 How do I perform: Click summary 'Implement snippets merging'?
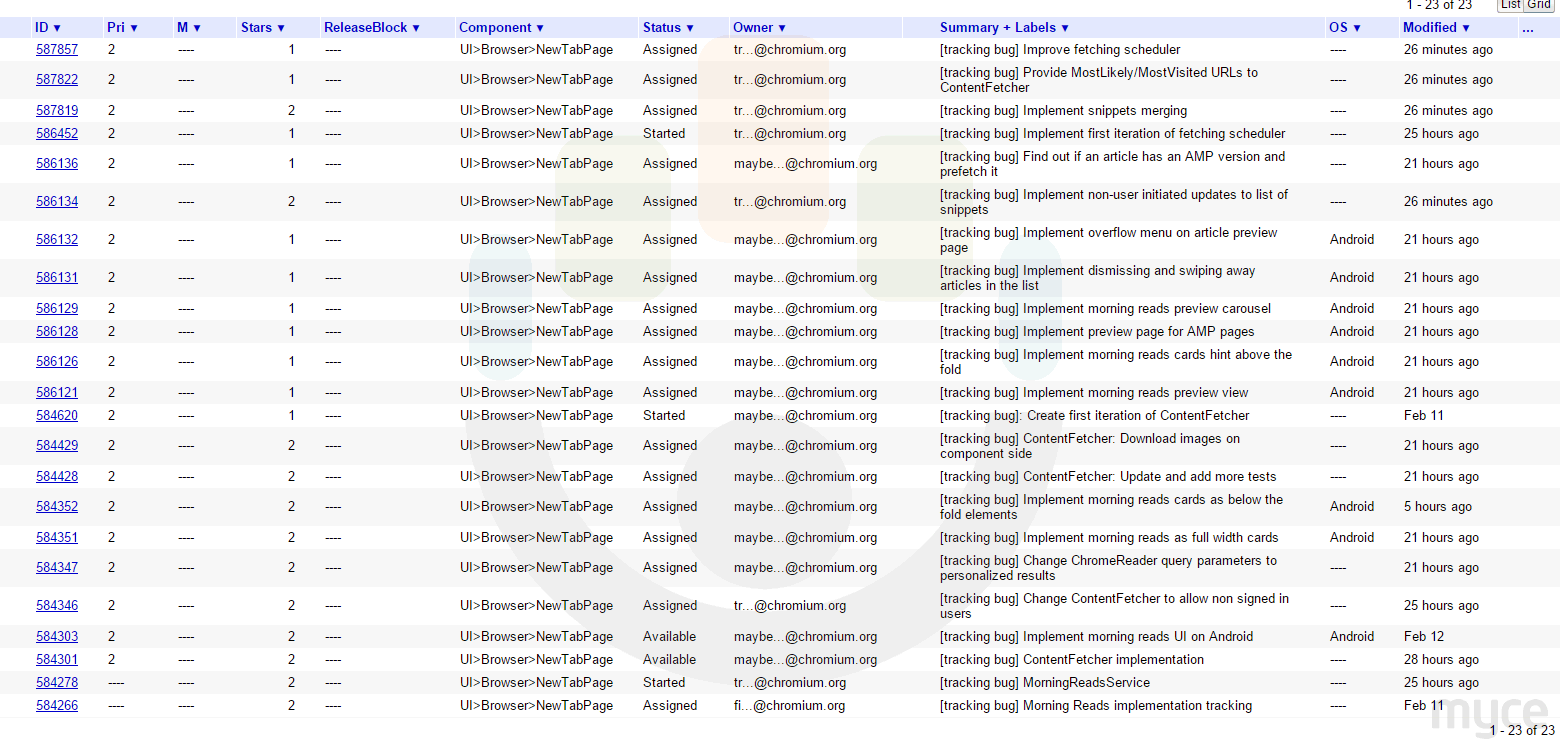coord(1105,111)
